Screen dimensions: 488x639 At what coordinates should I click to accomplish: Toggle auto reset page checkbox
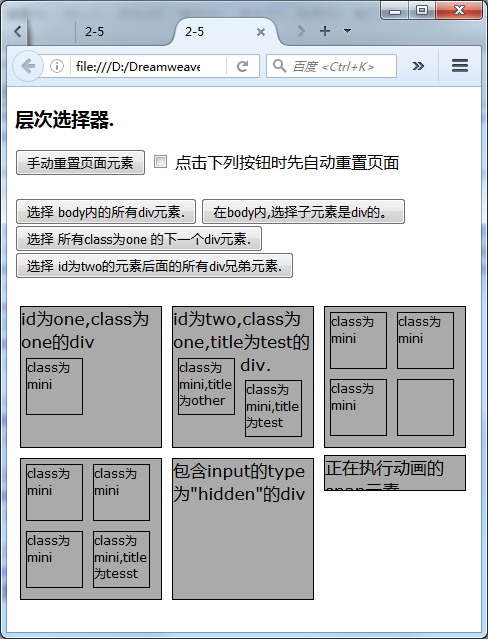click(x=160, y=162)
